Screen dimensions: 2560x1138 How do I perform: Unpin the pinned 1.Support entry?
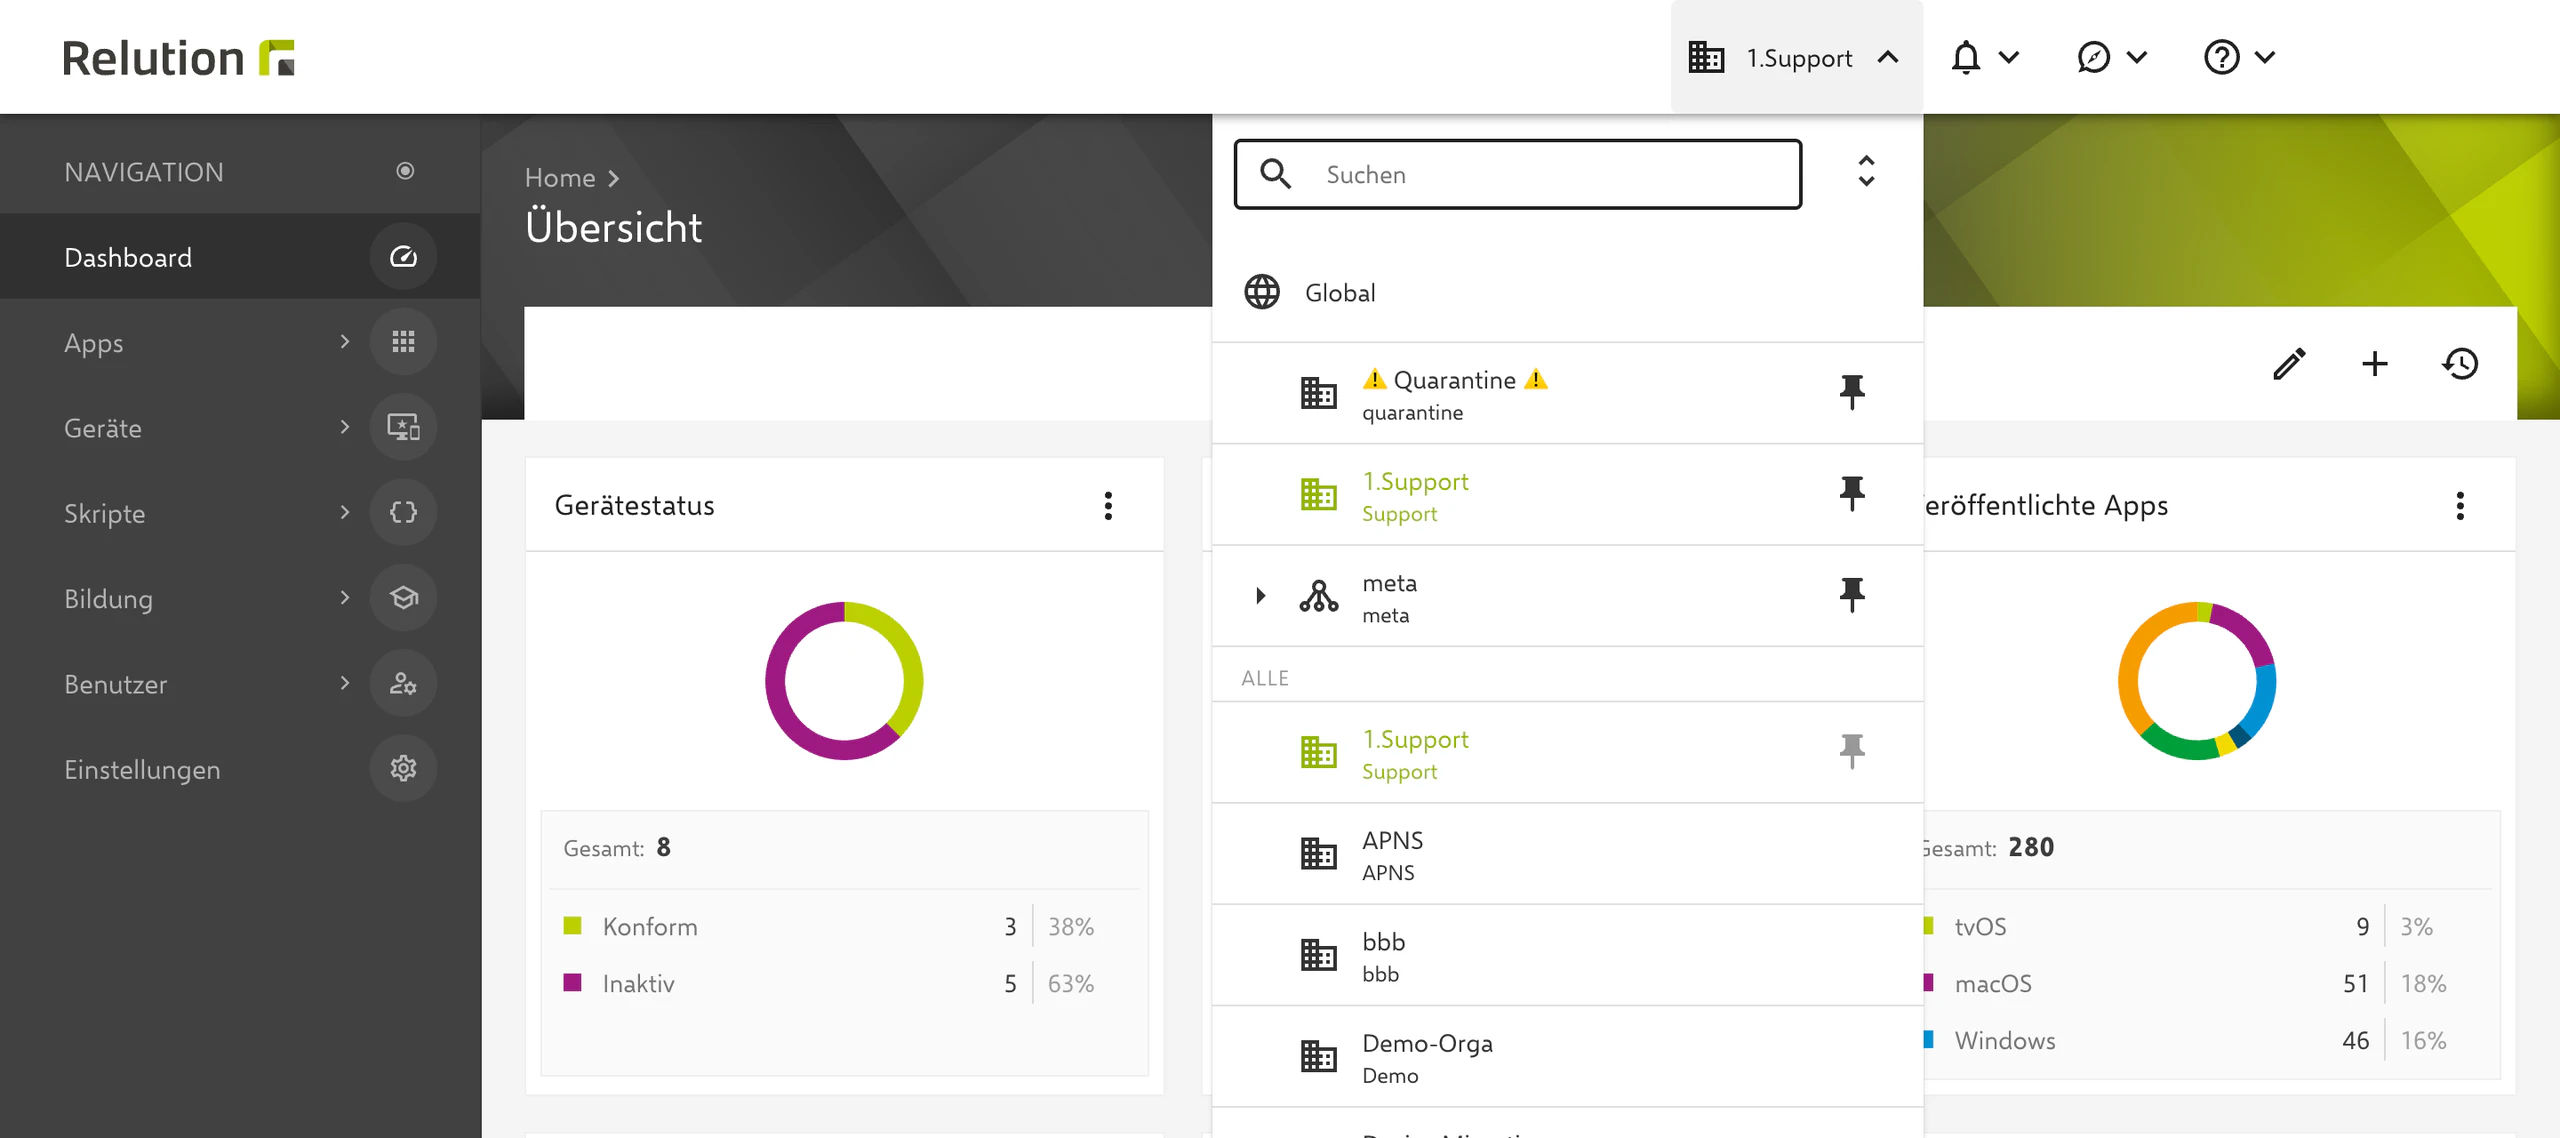coord(1852,493)
